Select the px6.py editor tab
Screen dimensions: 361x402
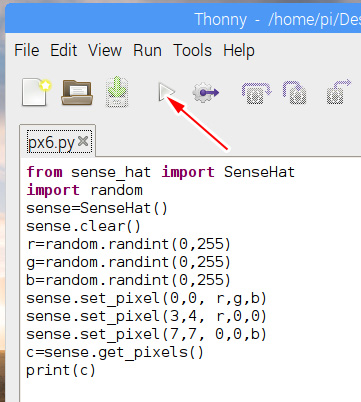51,143
